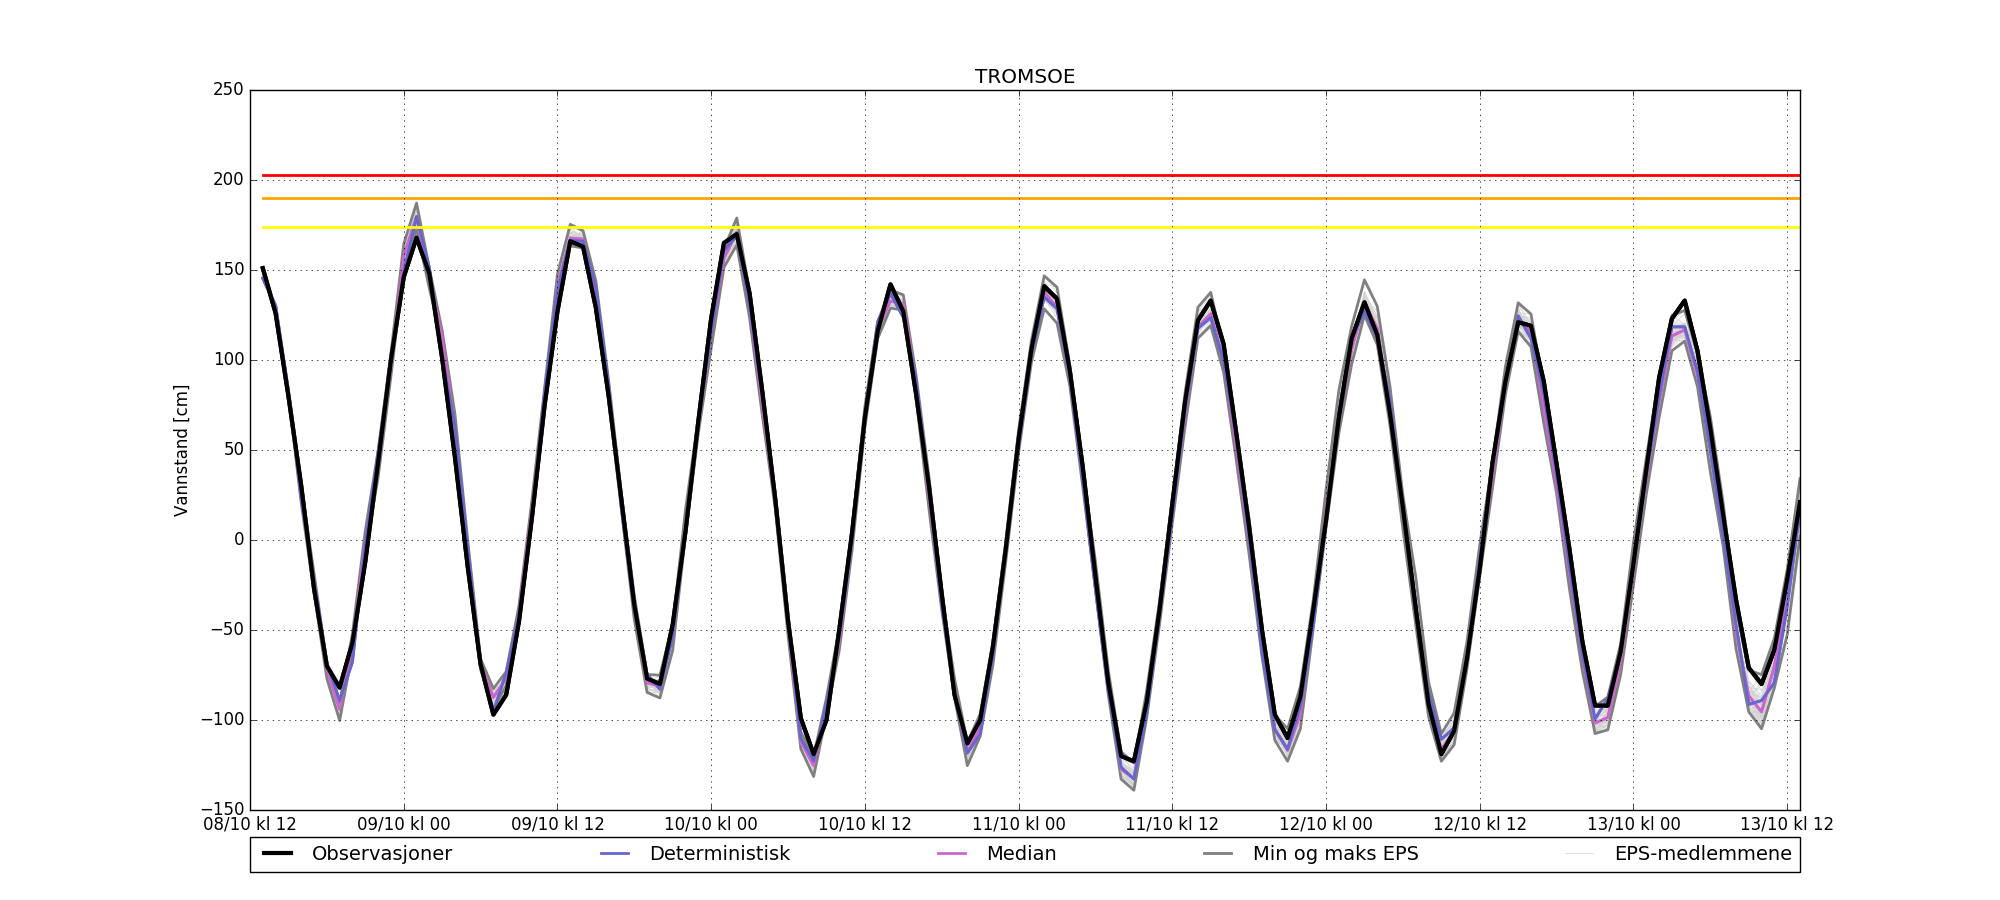Click the 09/10 kl 00 x-axis tick label

click(404, 825)
